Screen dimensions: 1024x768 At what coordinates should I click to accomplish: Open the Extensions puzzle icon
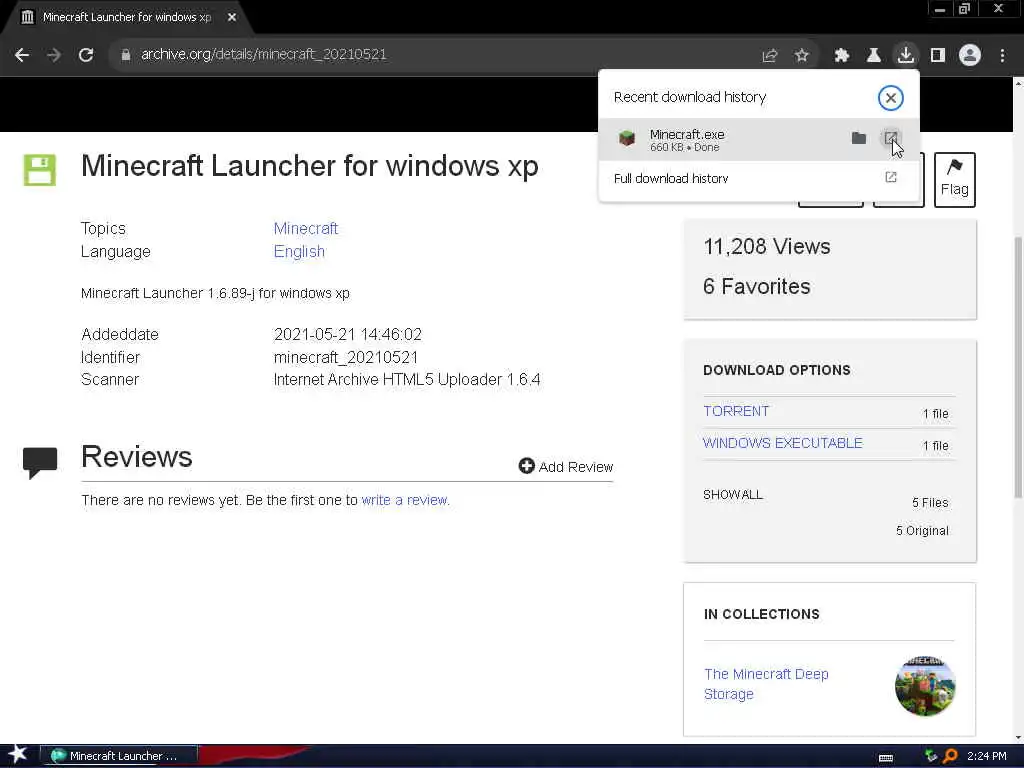[842, 56]
